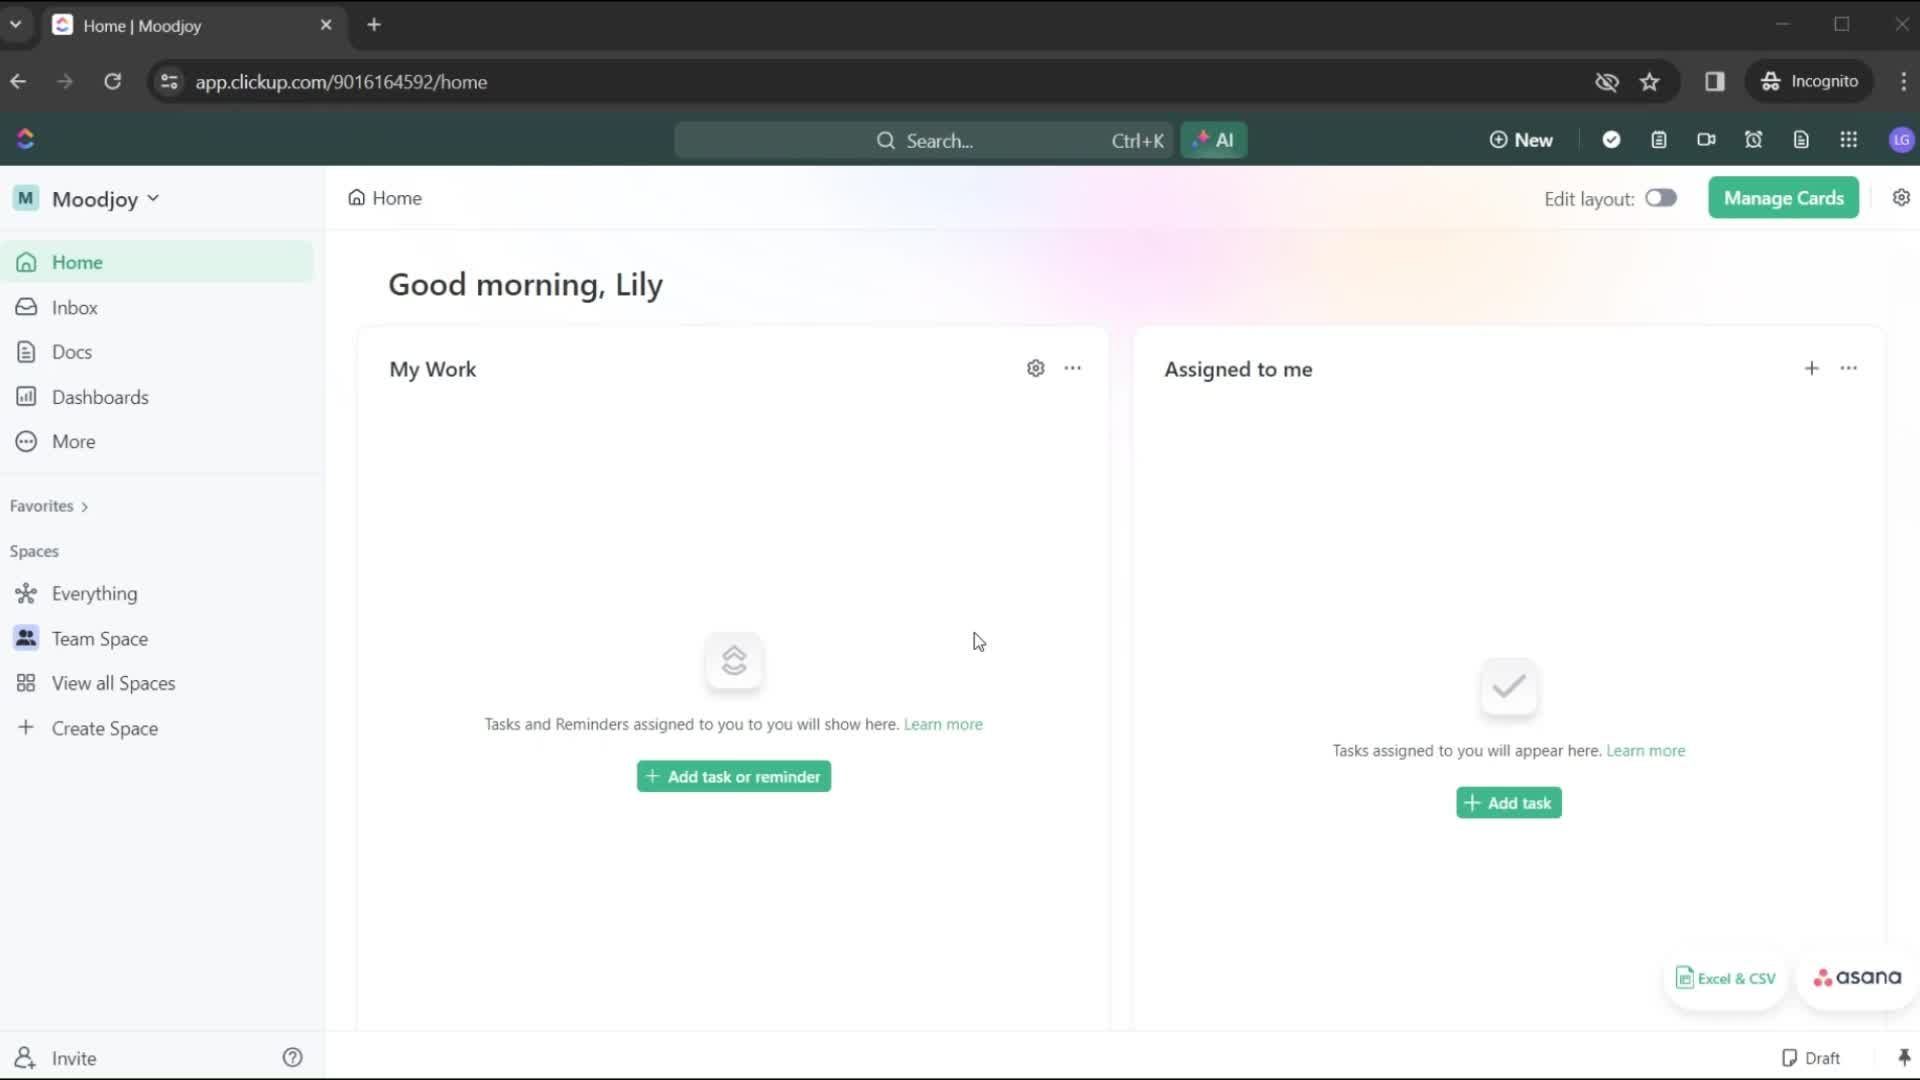Click View all Spaces option
1920x1080 pixels.
pos(112,683)
